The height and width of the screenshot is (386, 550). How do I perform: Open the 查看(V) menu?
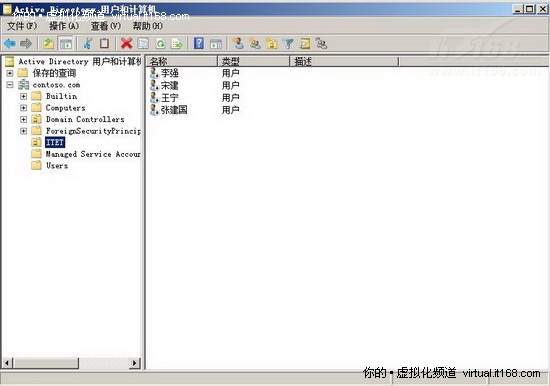106,26
